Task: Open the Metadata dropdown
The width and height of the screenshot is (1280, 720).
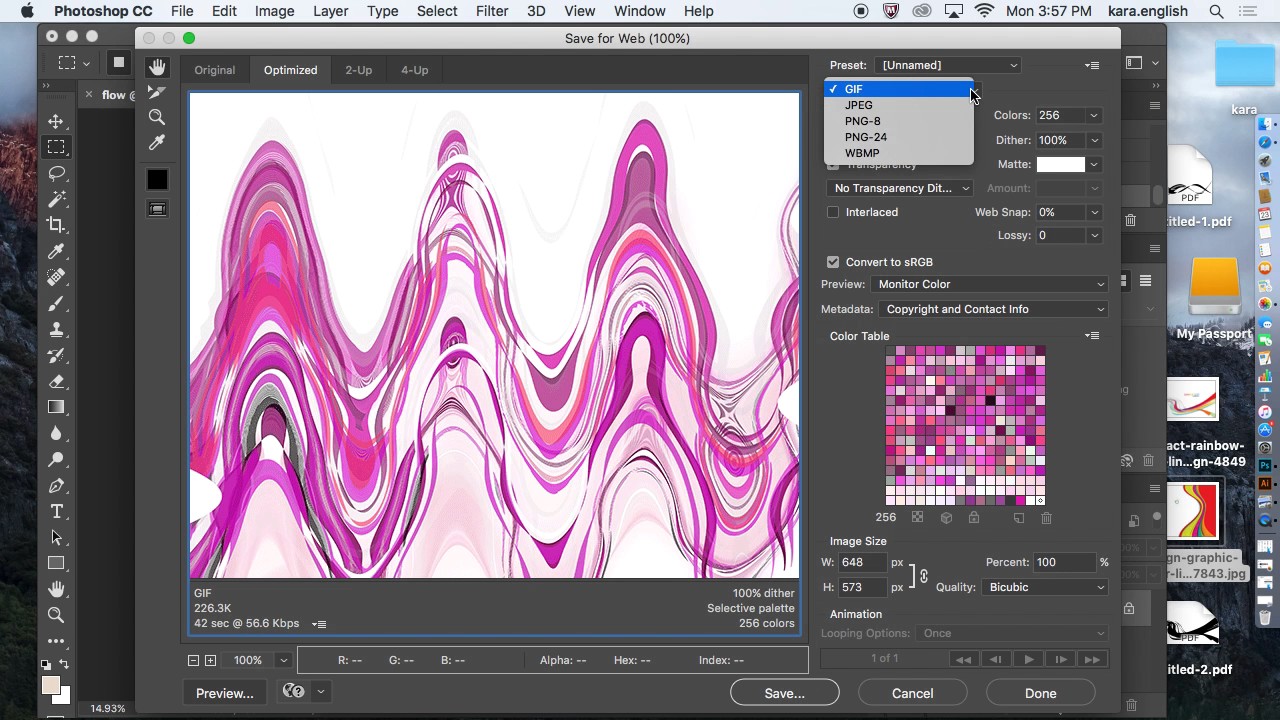Action: click(993, 309)
